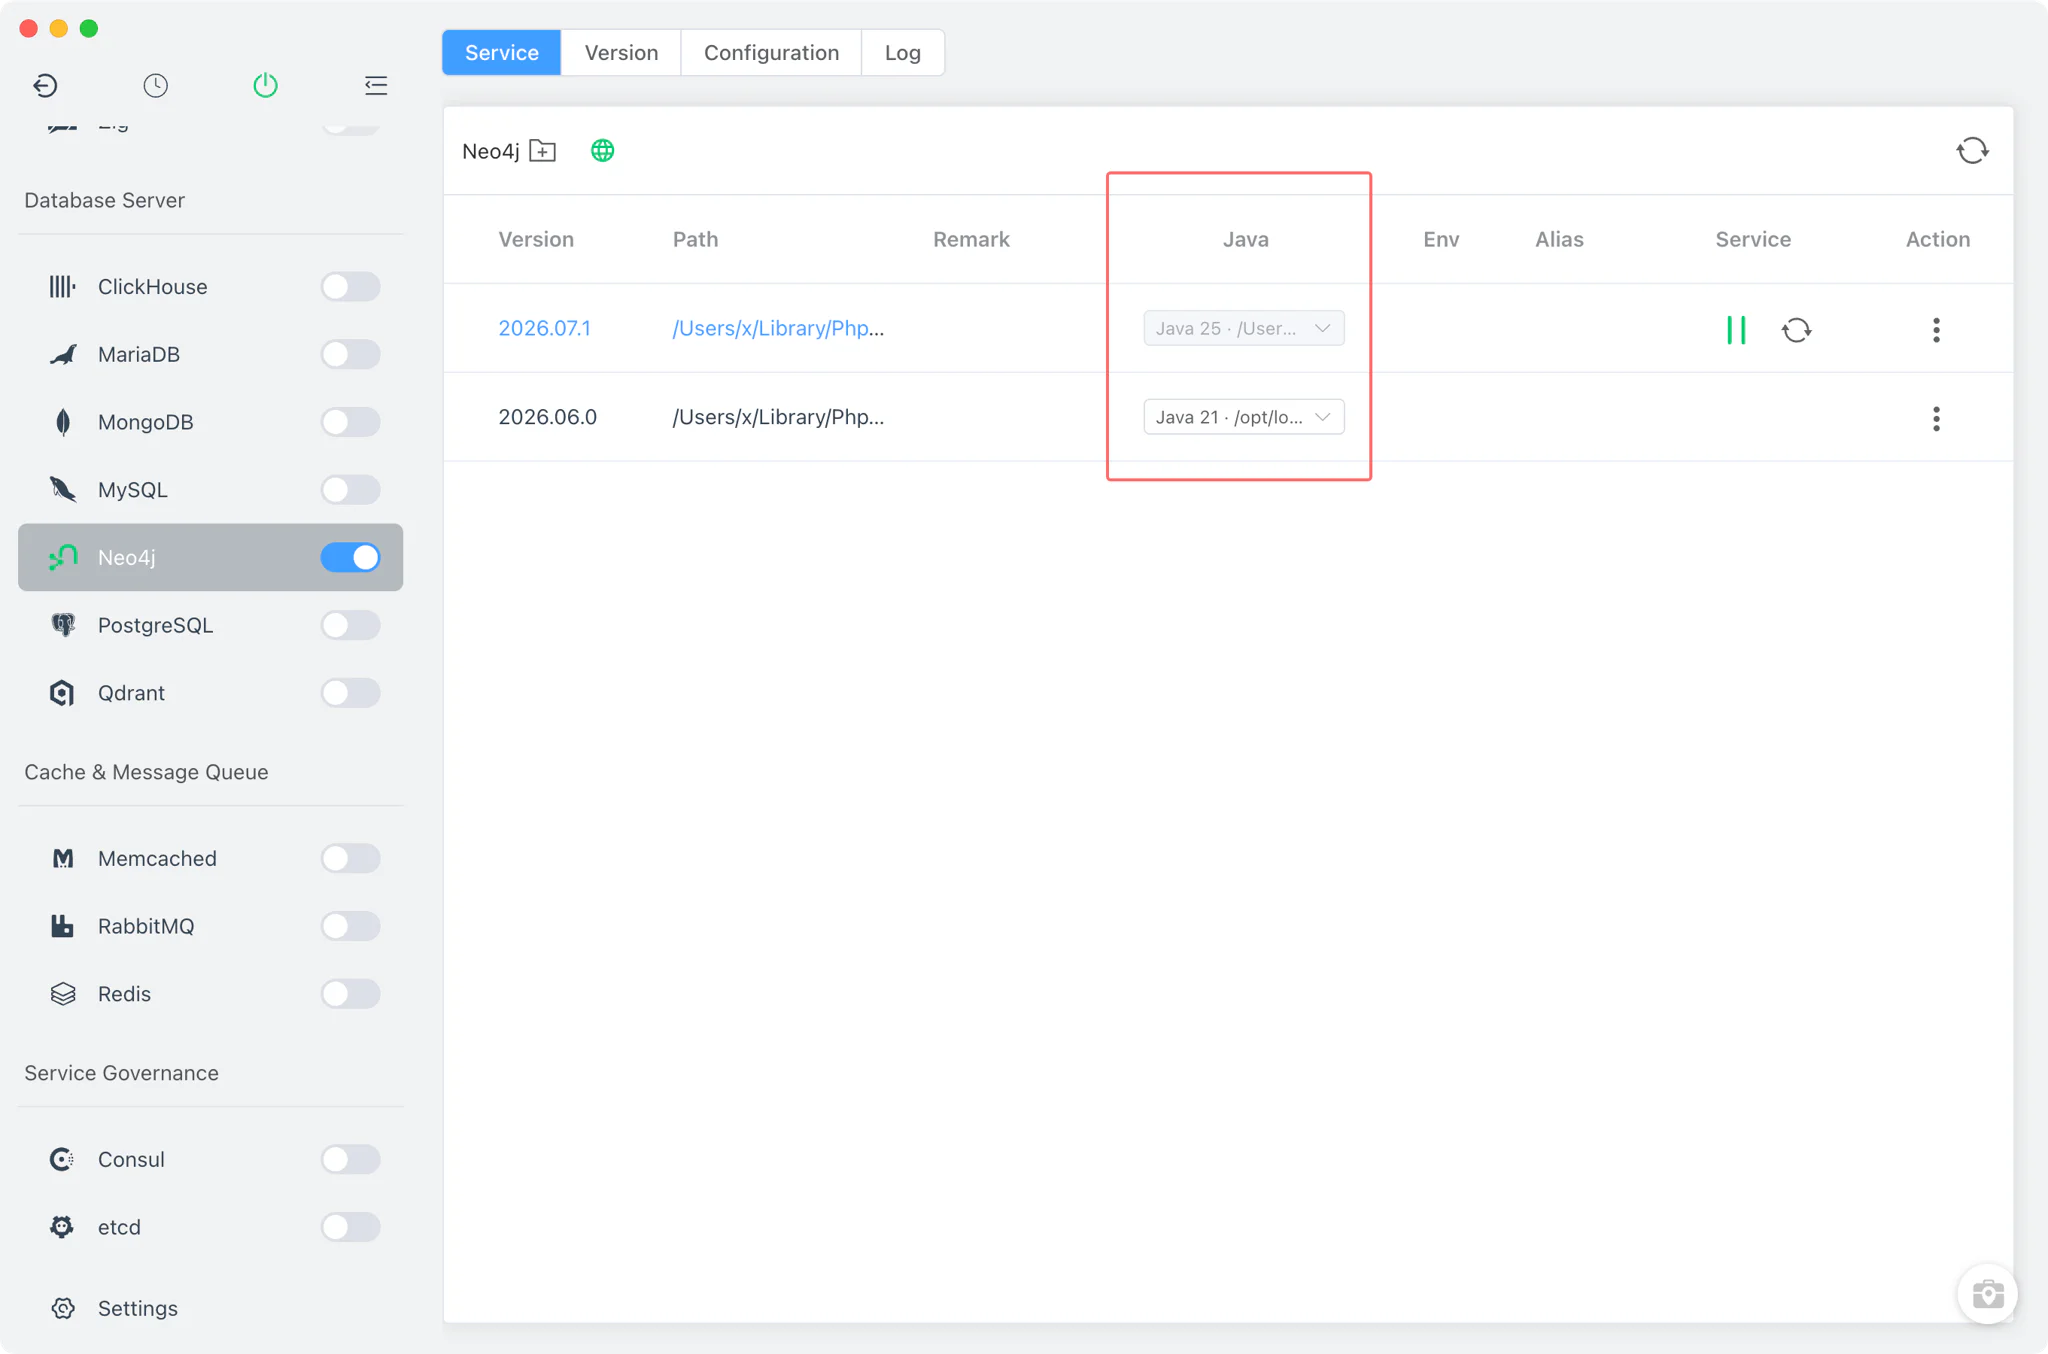The width and height of the screenshot is (2048, 1354).
Task: Open the Java 25 dropdown for 2026.07.1
Action: [x=1244, y=328]
